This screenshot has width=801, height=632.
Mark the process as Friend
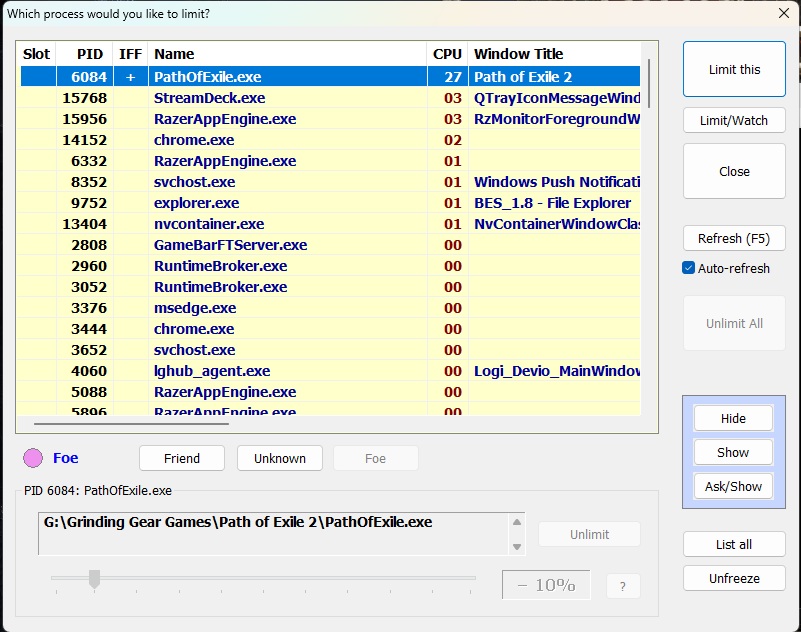[x=182, y=458]
